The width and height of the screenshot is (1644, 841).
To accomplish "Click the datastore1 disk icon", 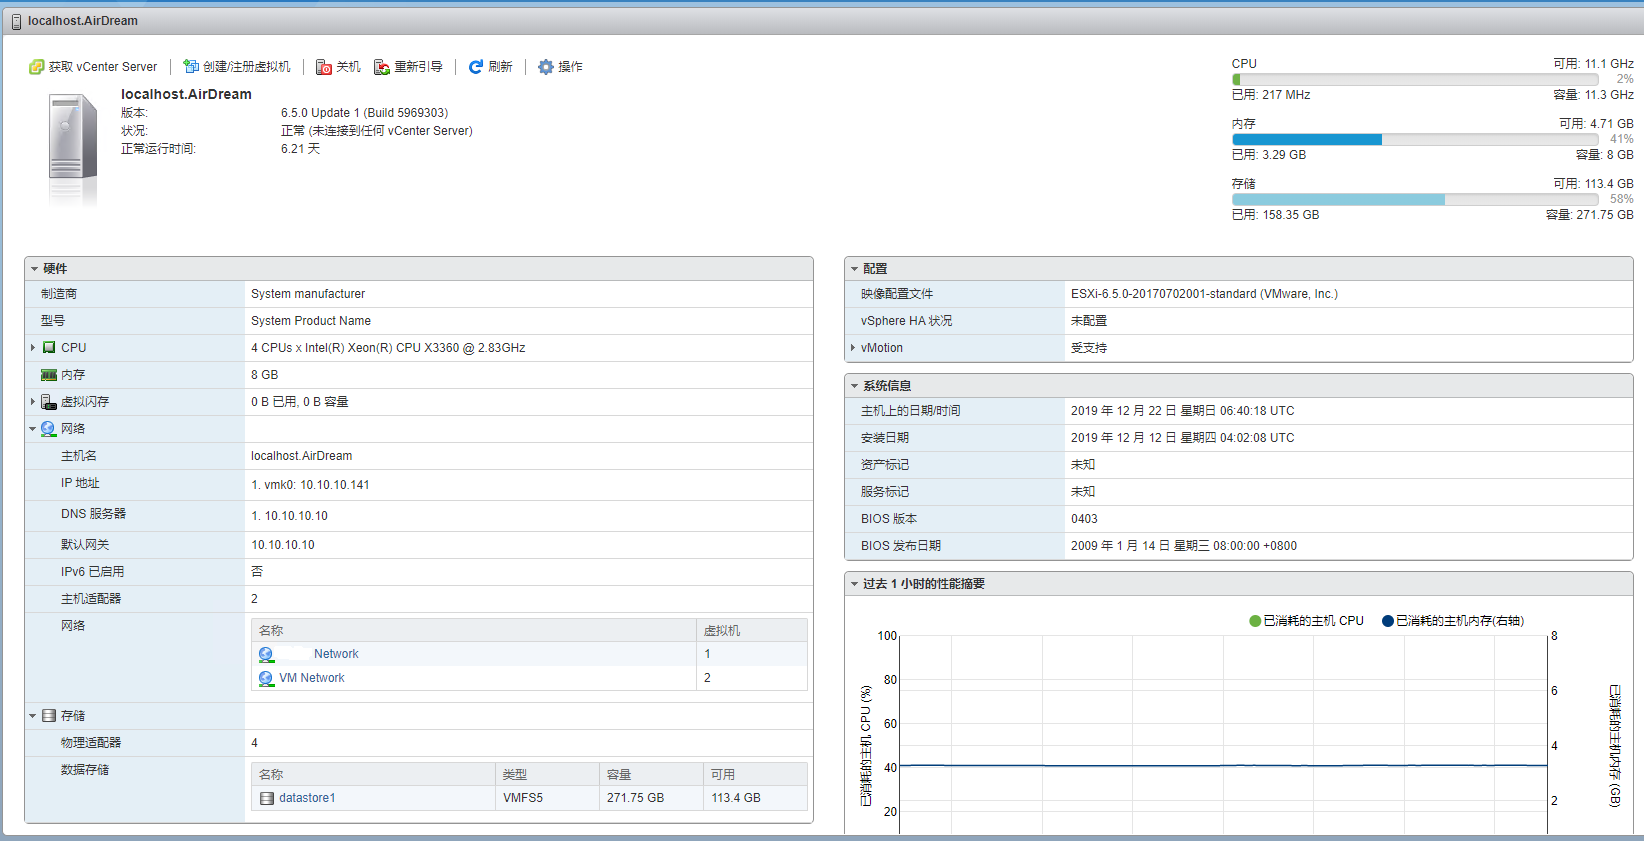I will point(267,798).
